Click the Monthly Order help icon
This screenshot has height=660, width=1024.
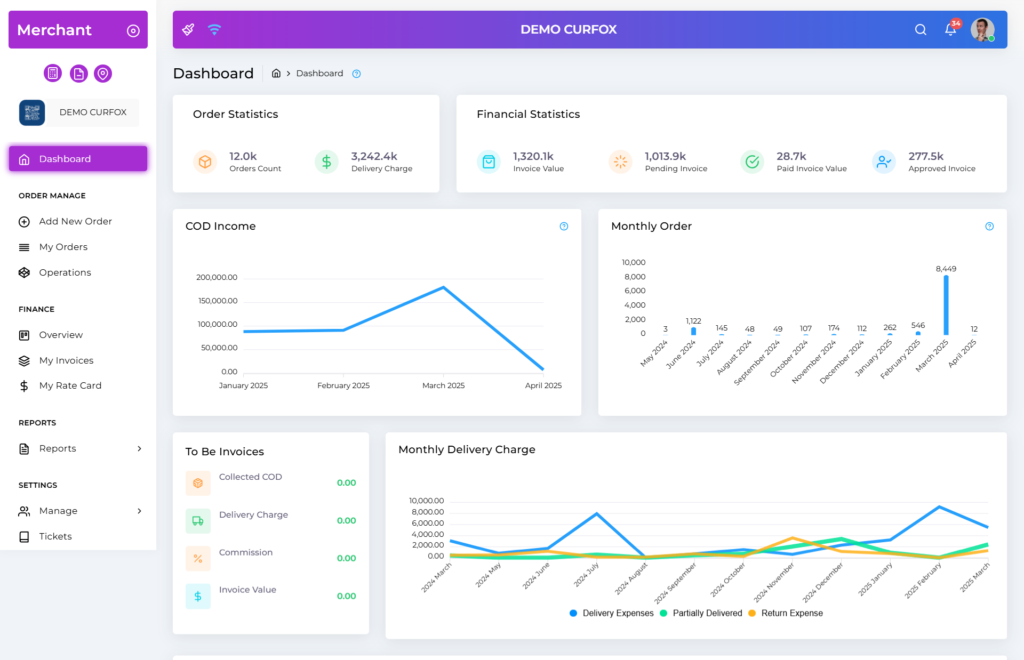point(989,227)
